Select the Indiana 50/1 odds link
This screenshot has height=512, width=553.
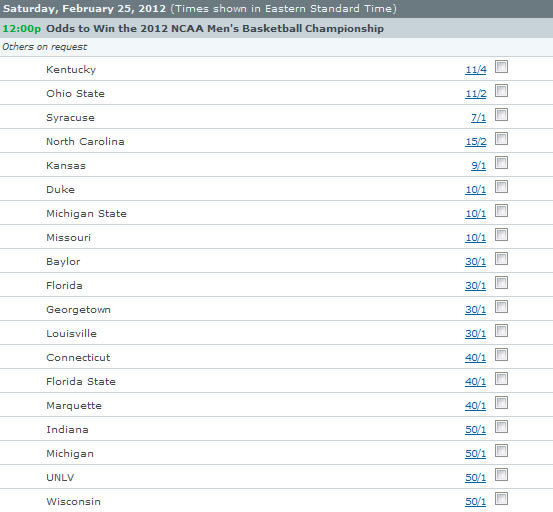[475, 429]
